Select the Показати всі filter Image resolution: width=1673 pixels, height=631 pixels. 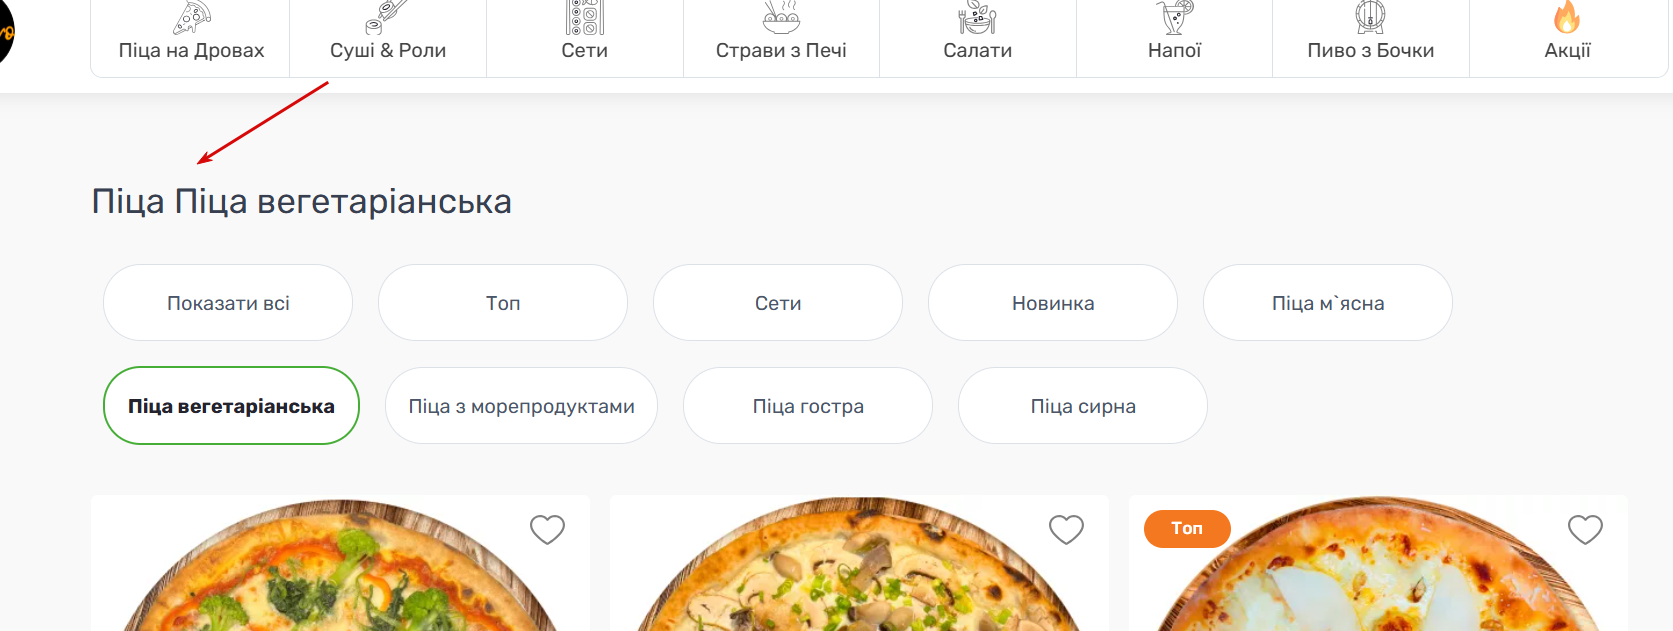tap(228, 303)
